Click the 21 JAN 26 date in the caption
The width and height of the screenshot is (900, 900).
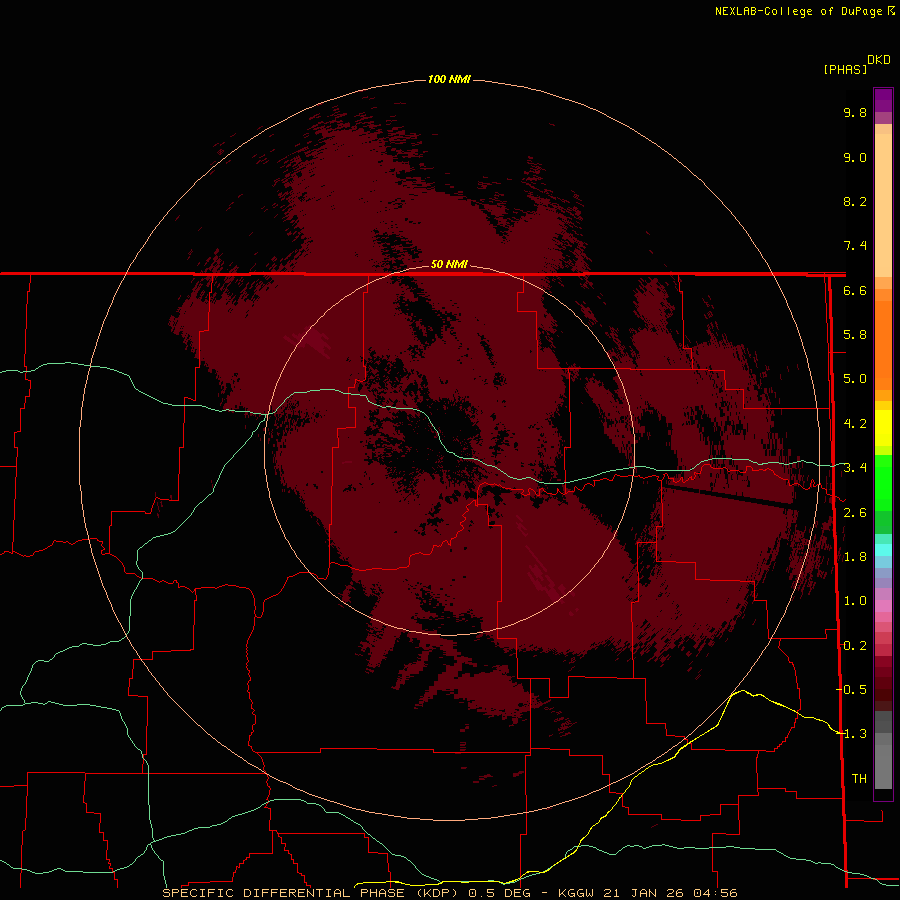(x=642, y=893)
